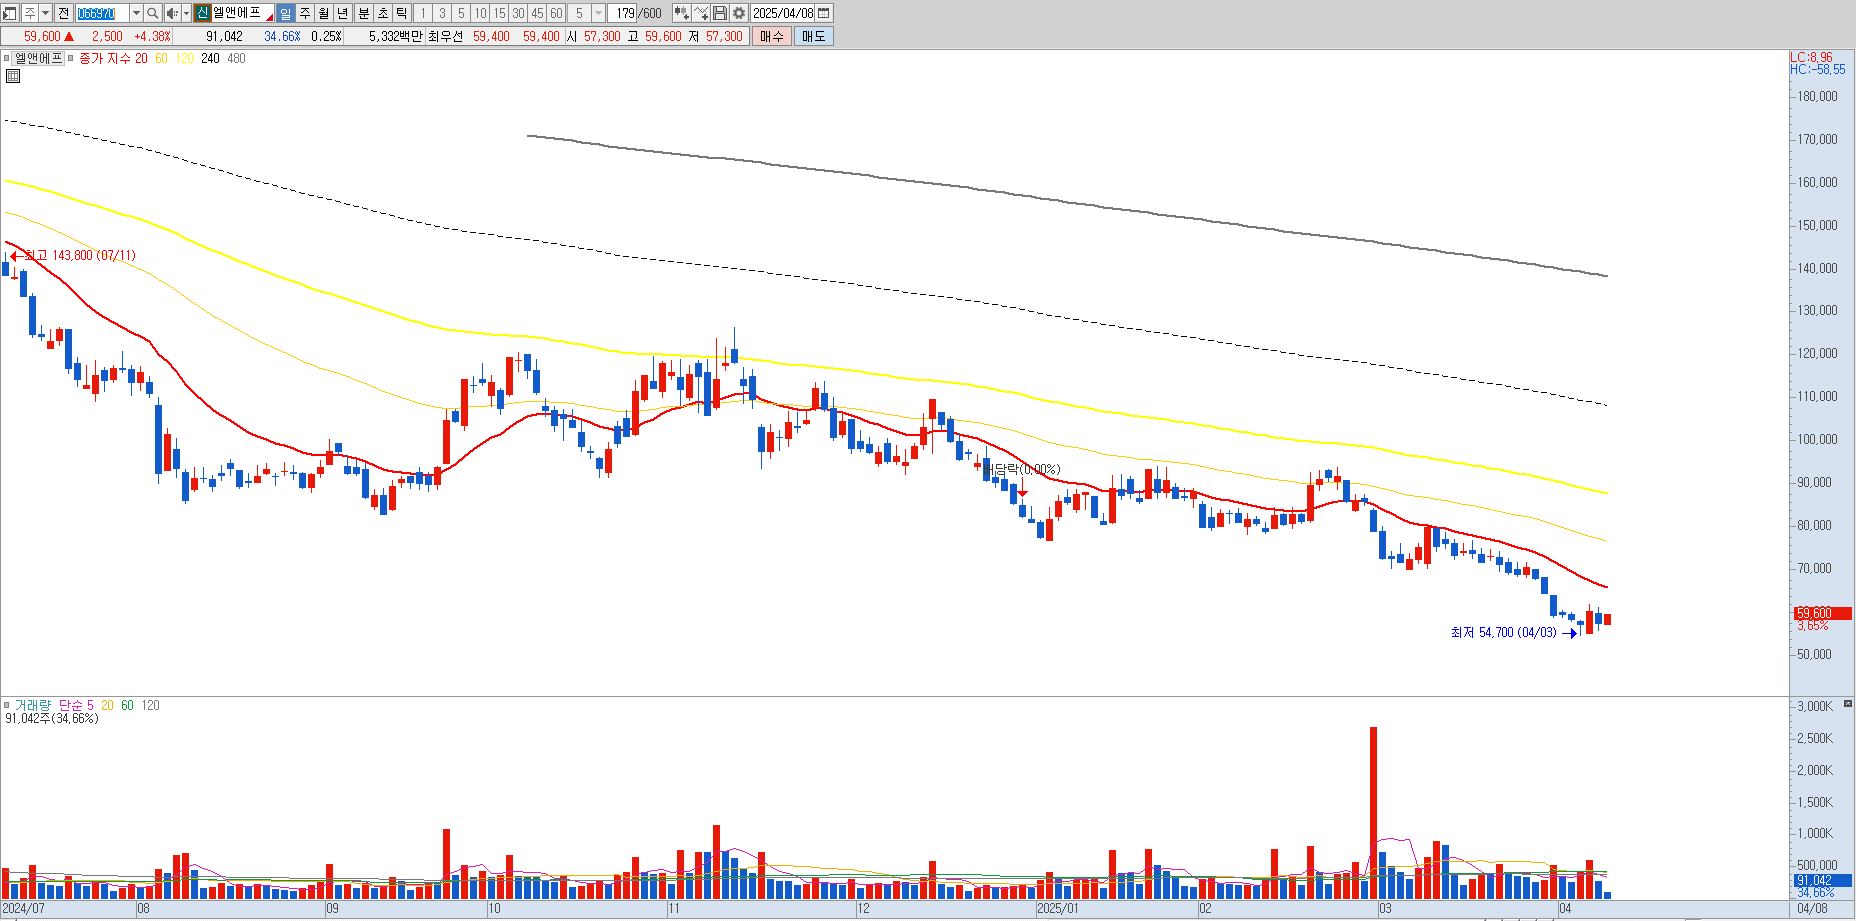Choose the 3 interval button

[442, 13]
